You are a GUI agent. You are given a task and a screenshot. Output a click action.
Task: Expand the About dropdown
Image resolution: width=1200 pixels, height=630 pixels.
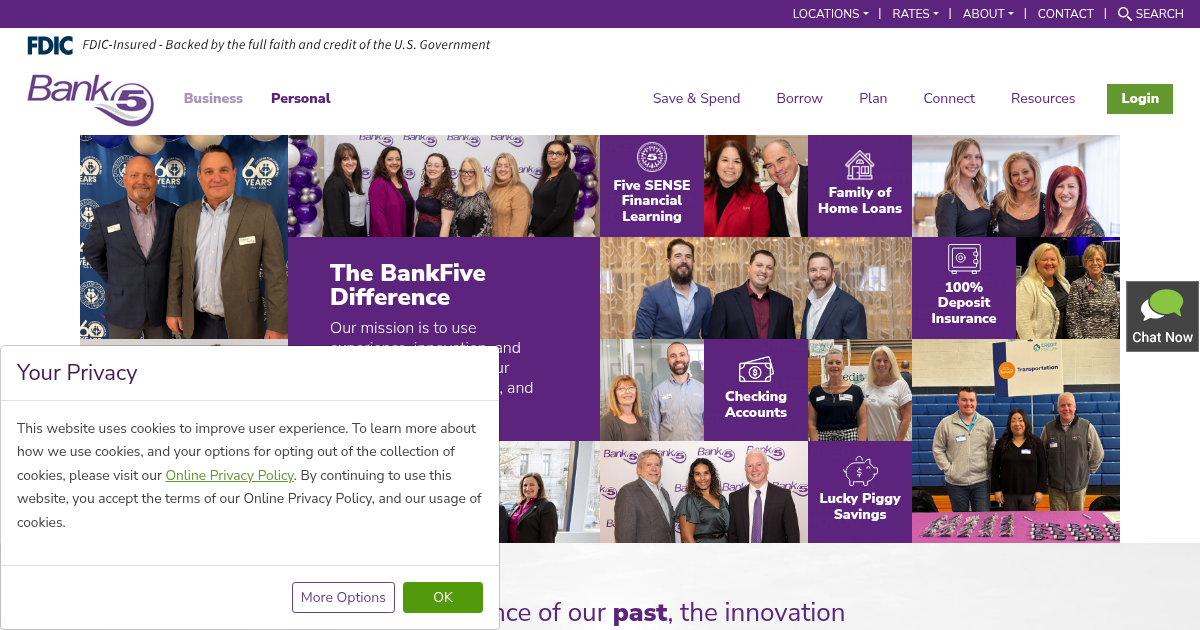(988, 14)
